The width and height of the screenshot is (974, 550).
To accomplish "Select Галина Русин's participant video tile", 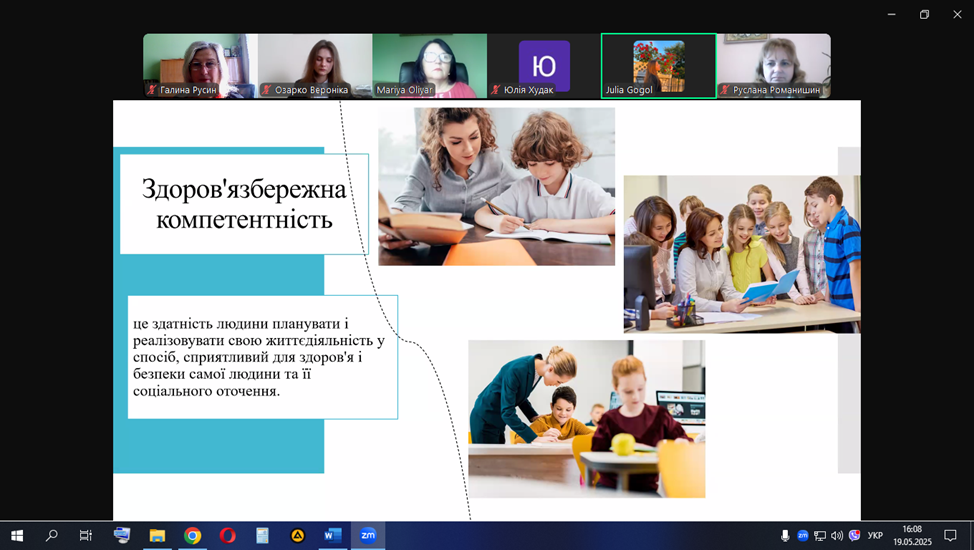I will 200,66.
